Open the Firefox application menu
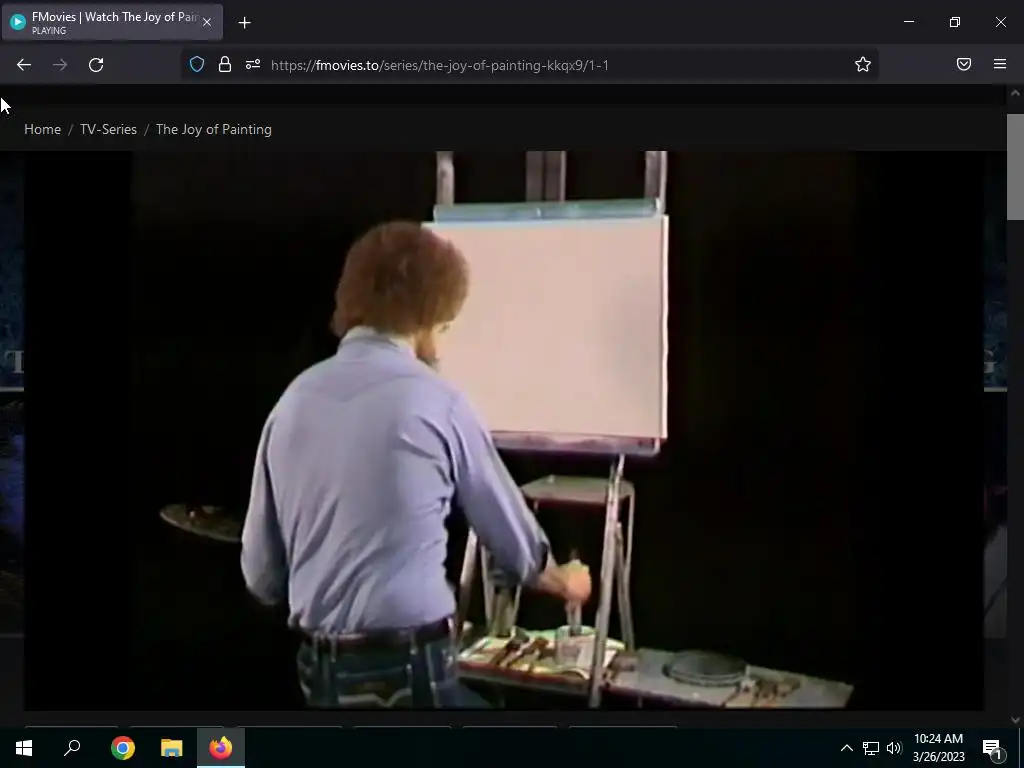 pyautogui.click(x=1000, y=64)
